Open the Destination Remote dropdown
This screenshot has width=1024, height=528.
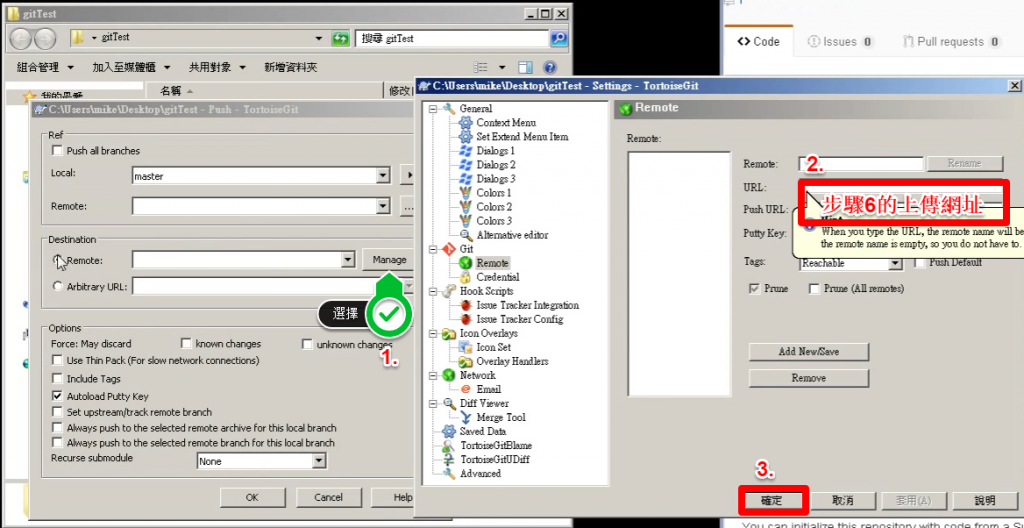click(348, 260)
